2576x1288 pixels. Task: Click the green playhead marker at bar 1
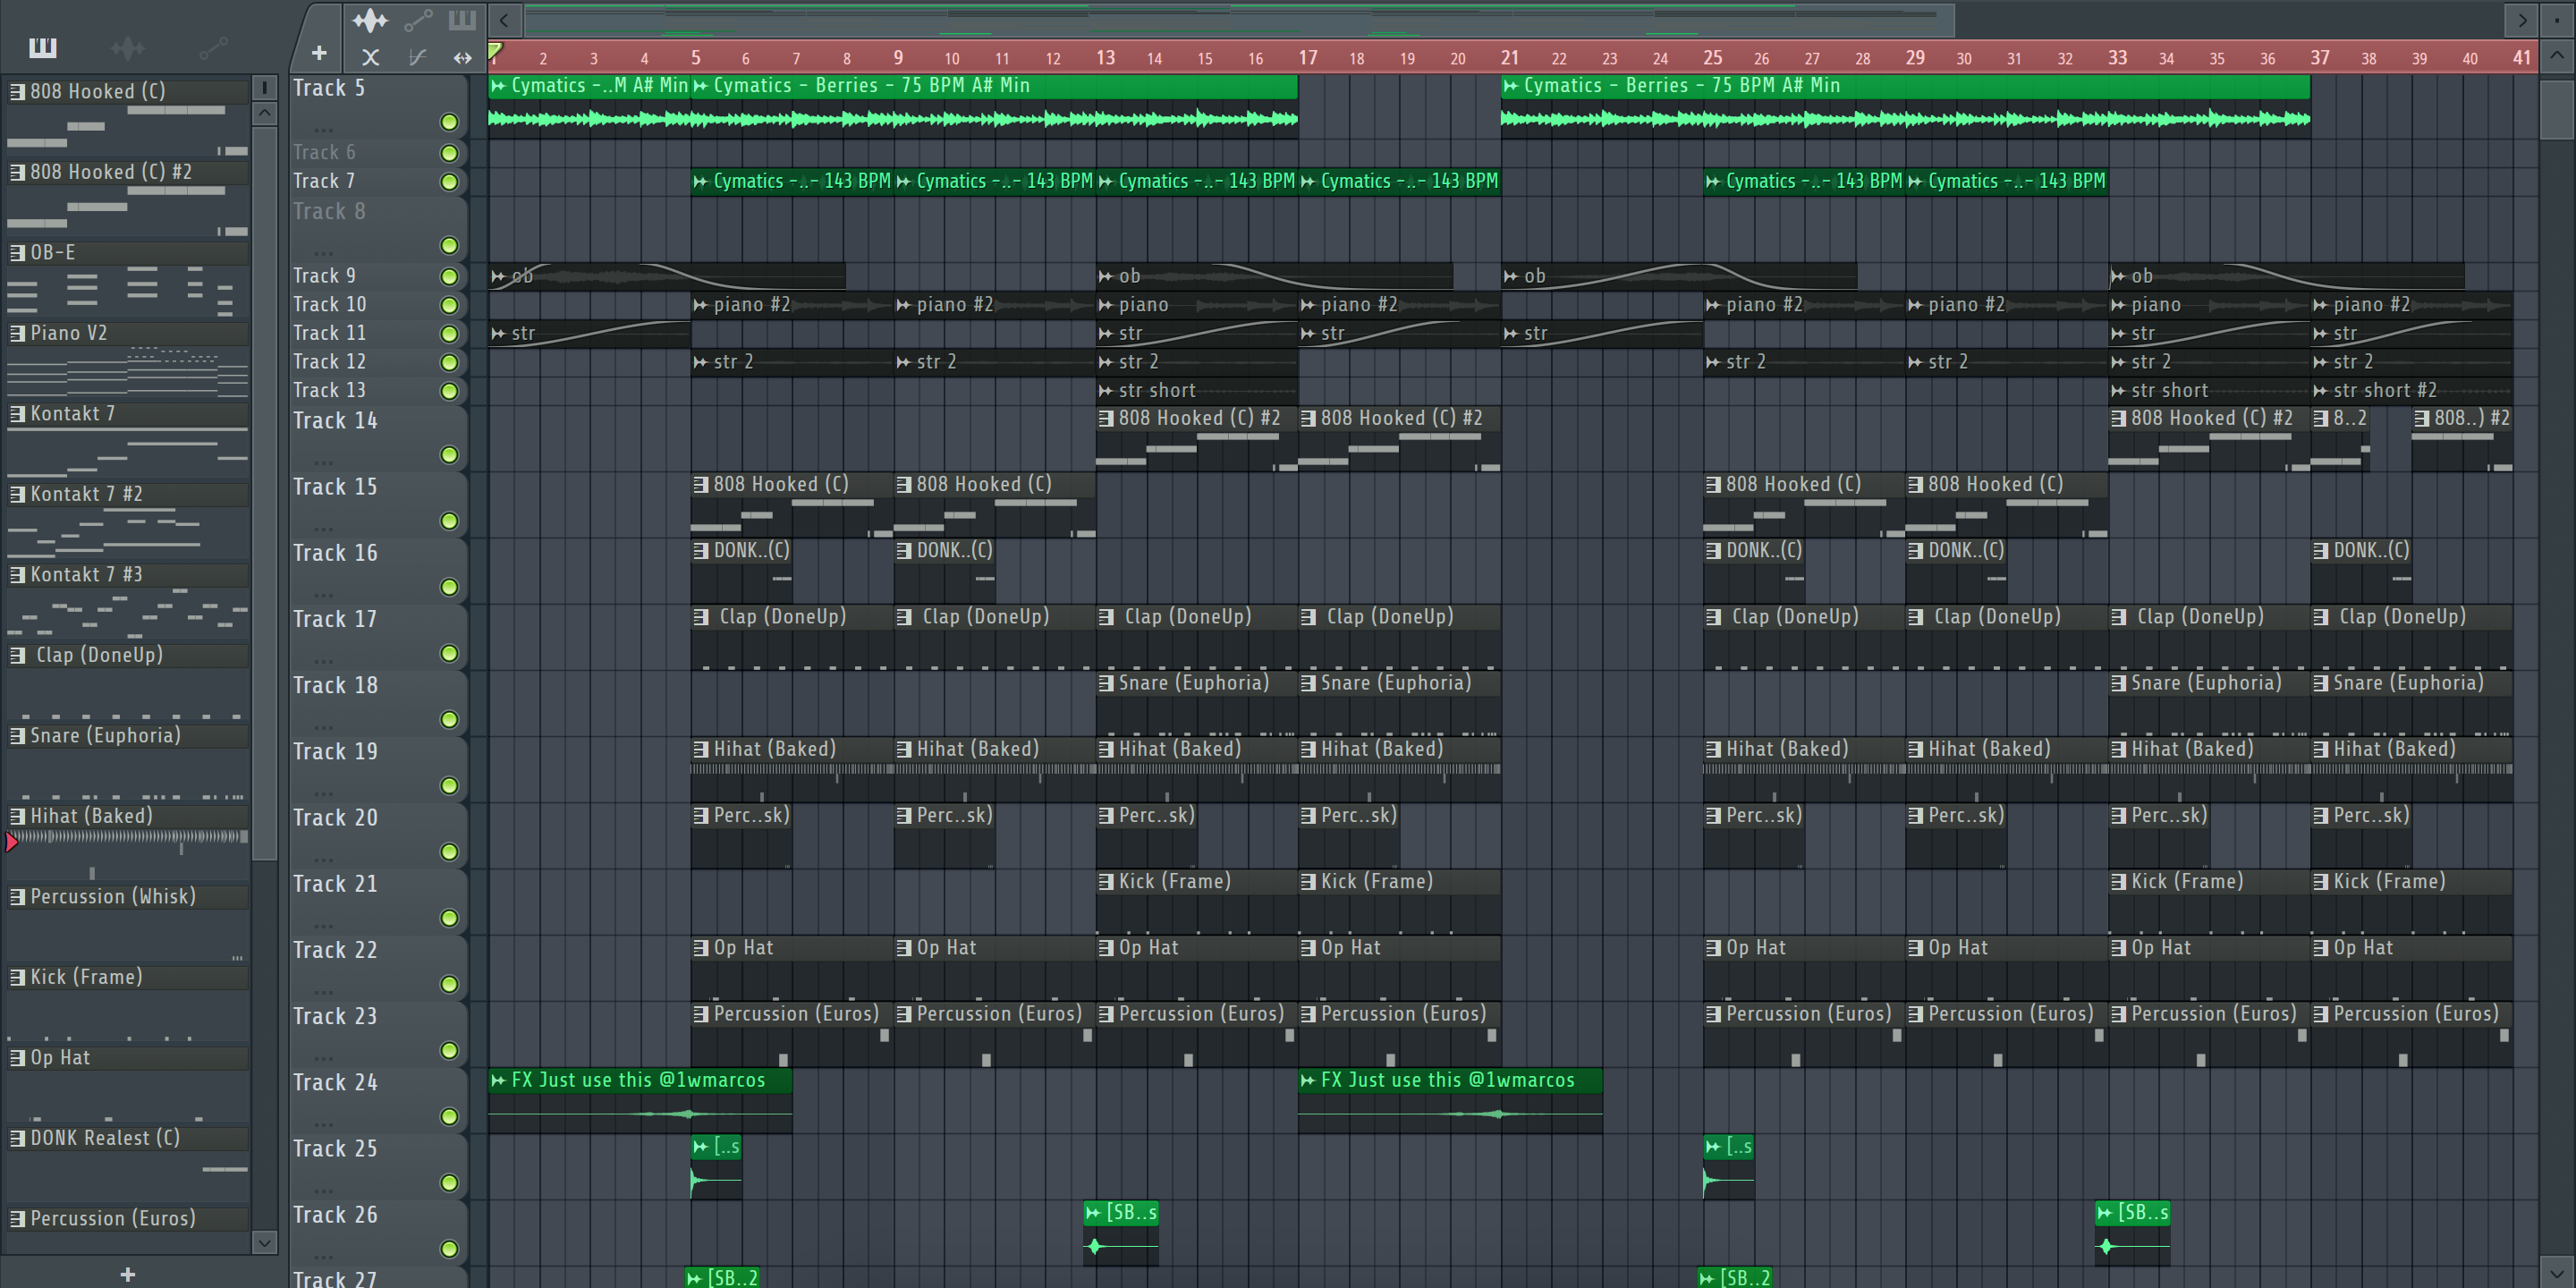pos(495,50)
